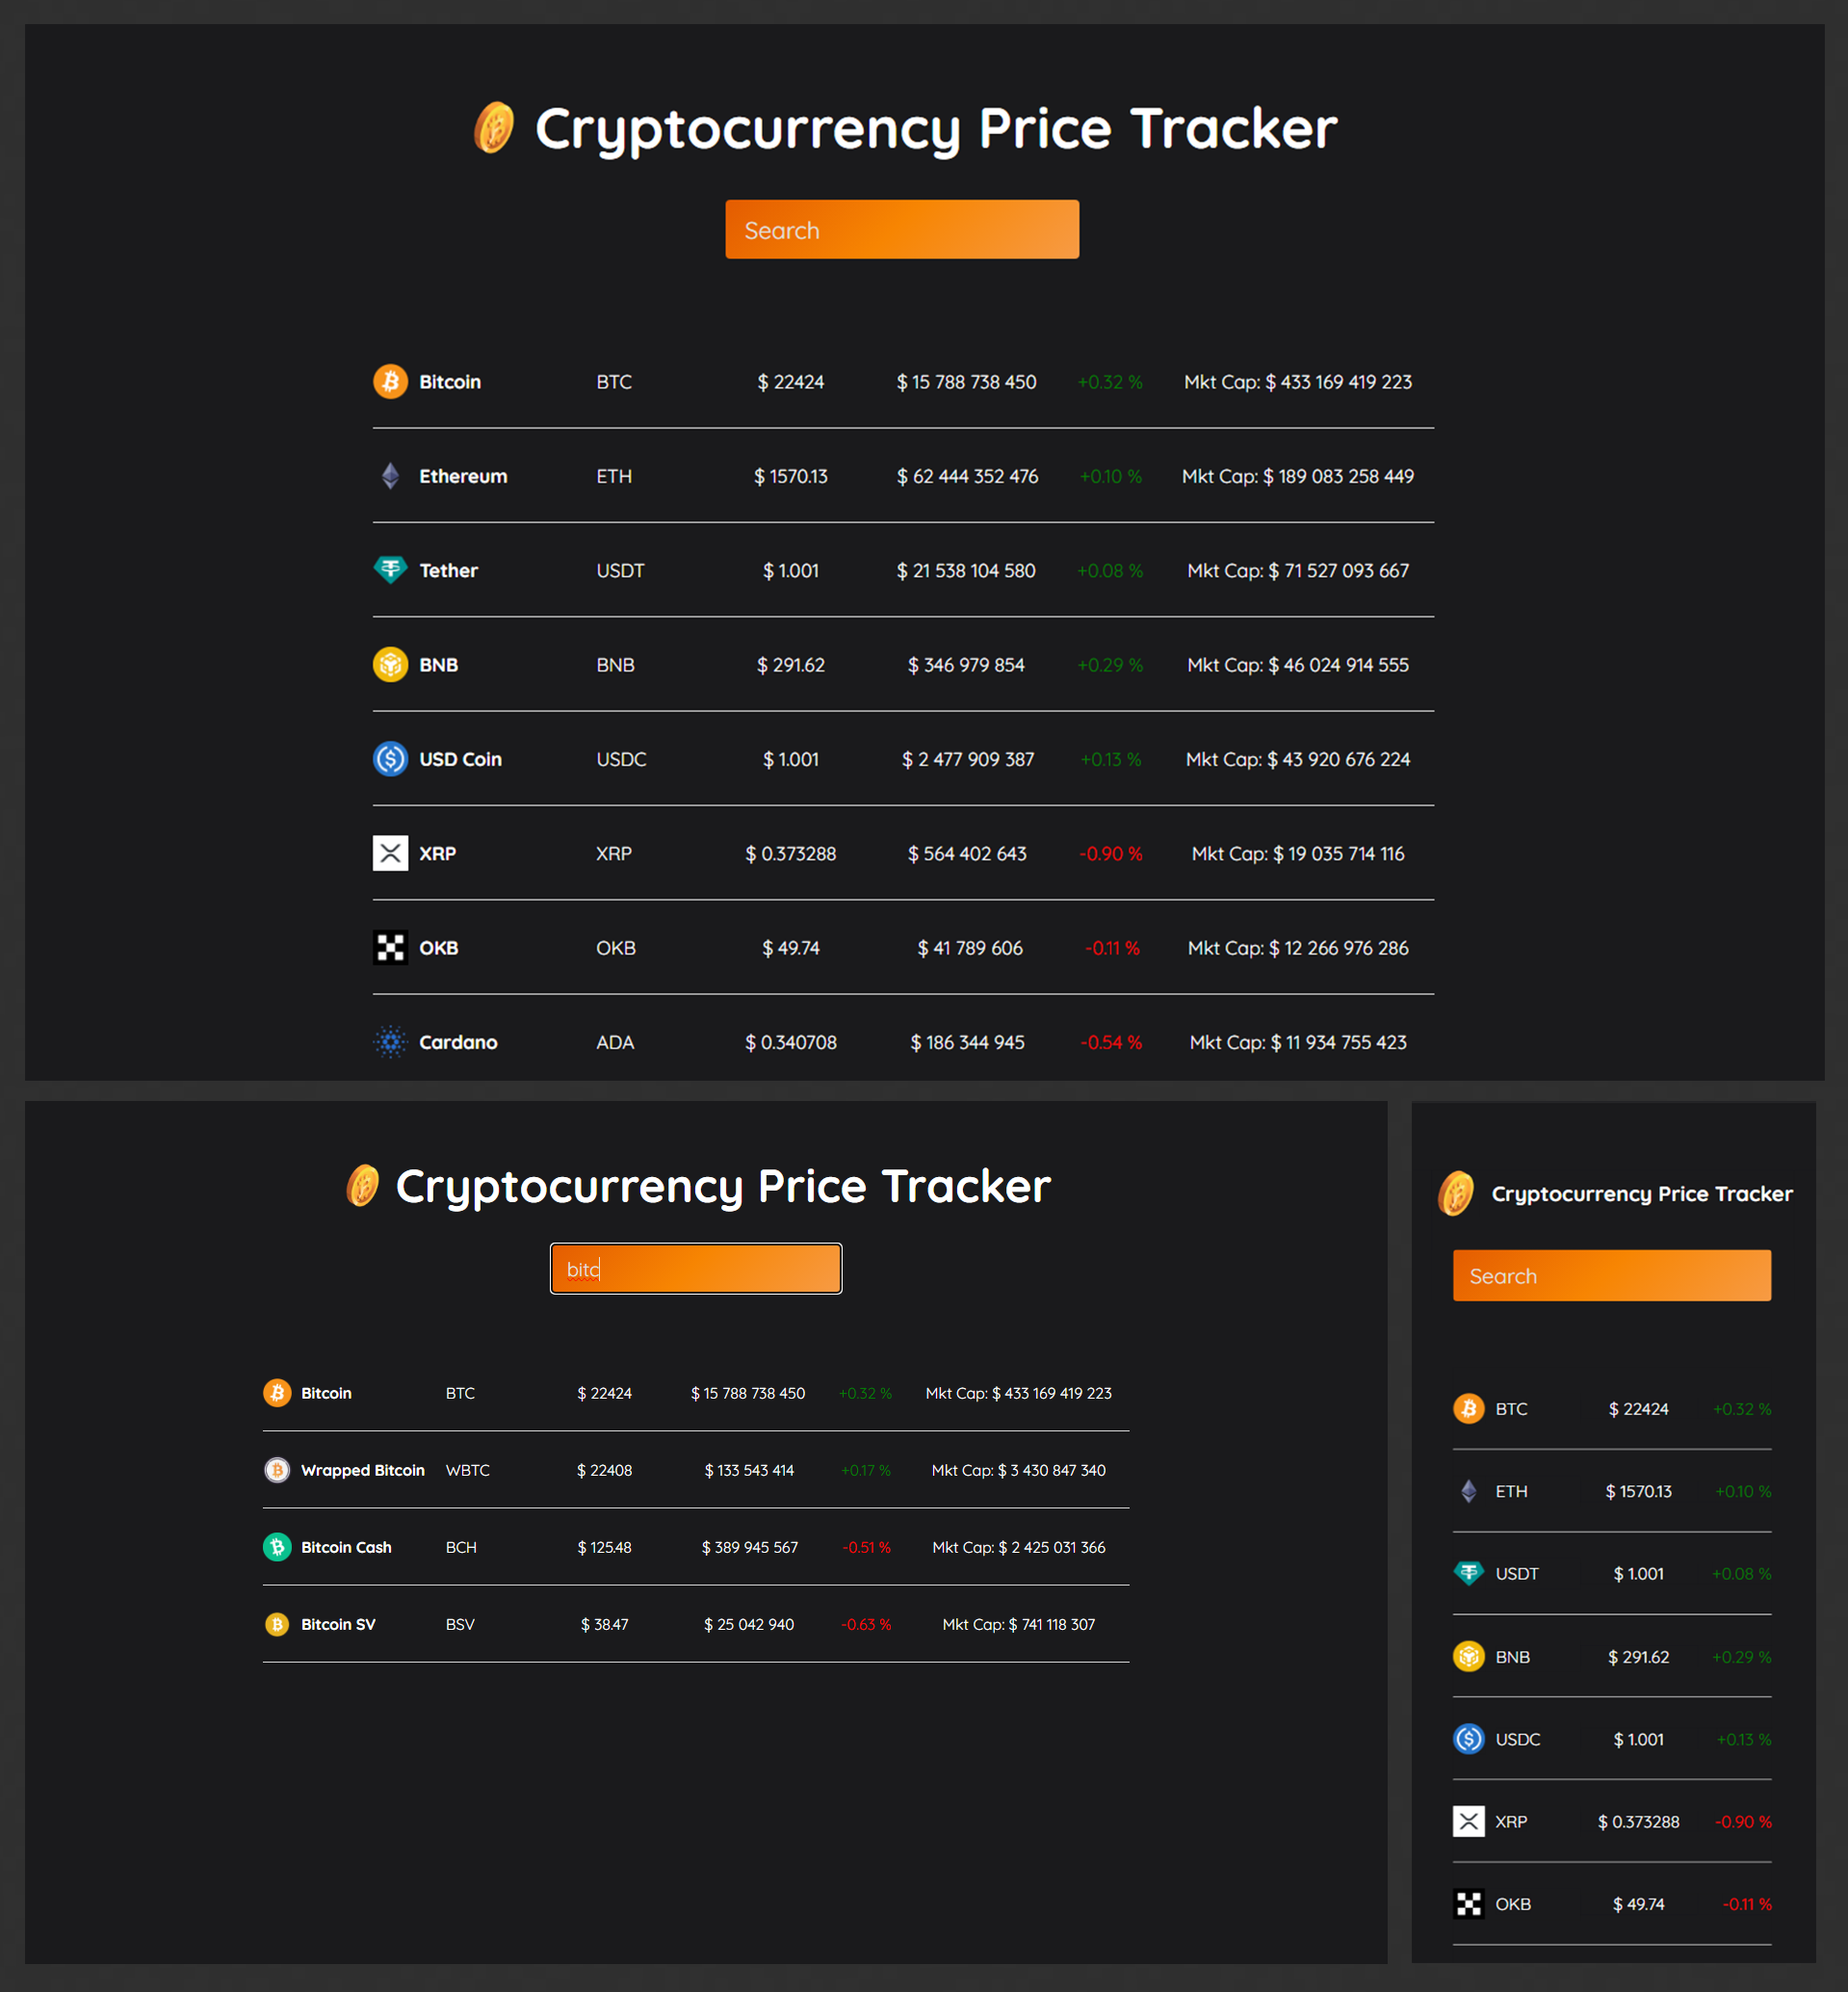The image size is (1848, 1992).
Task: Click the Ethereum diamond icon
Action: pyautogui.click(x=391, y=476)
